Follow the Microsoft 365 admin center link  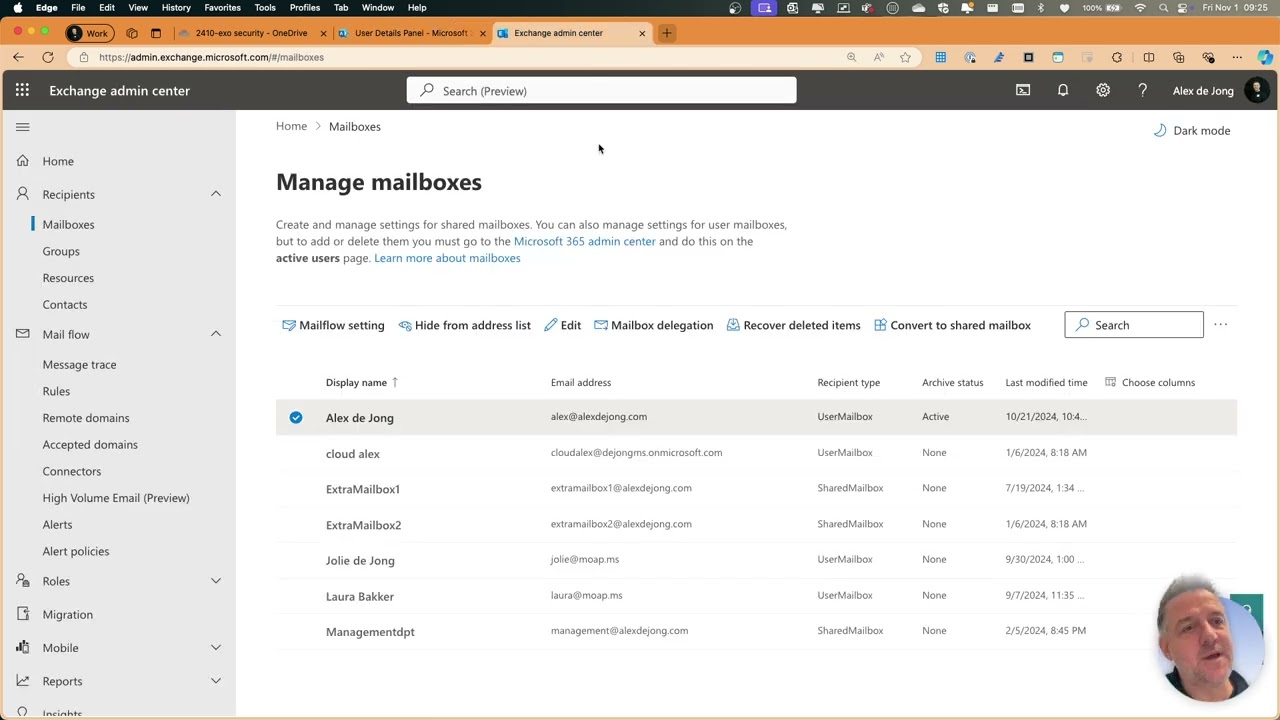coord(584,241)
